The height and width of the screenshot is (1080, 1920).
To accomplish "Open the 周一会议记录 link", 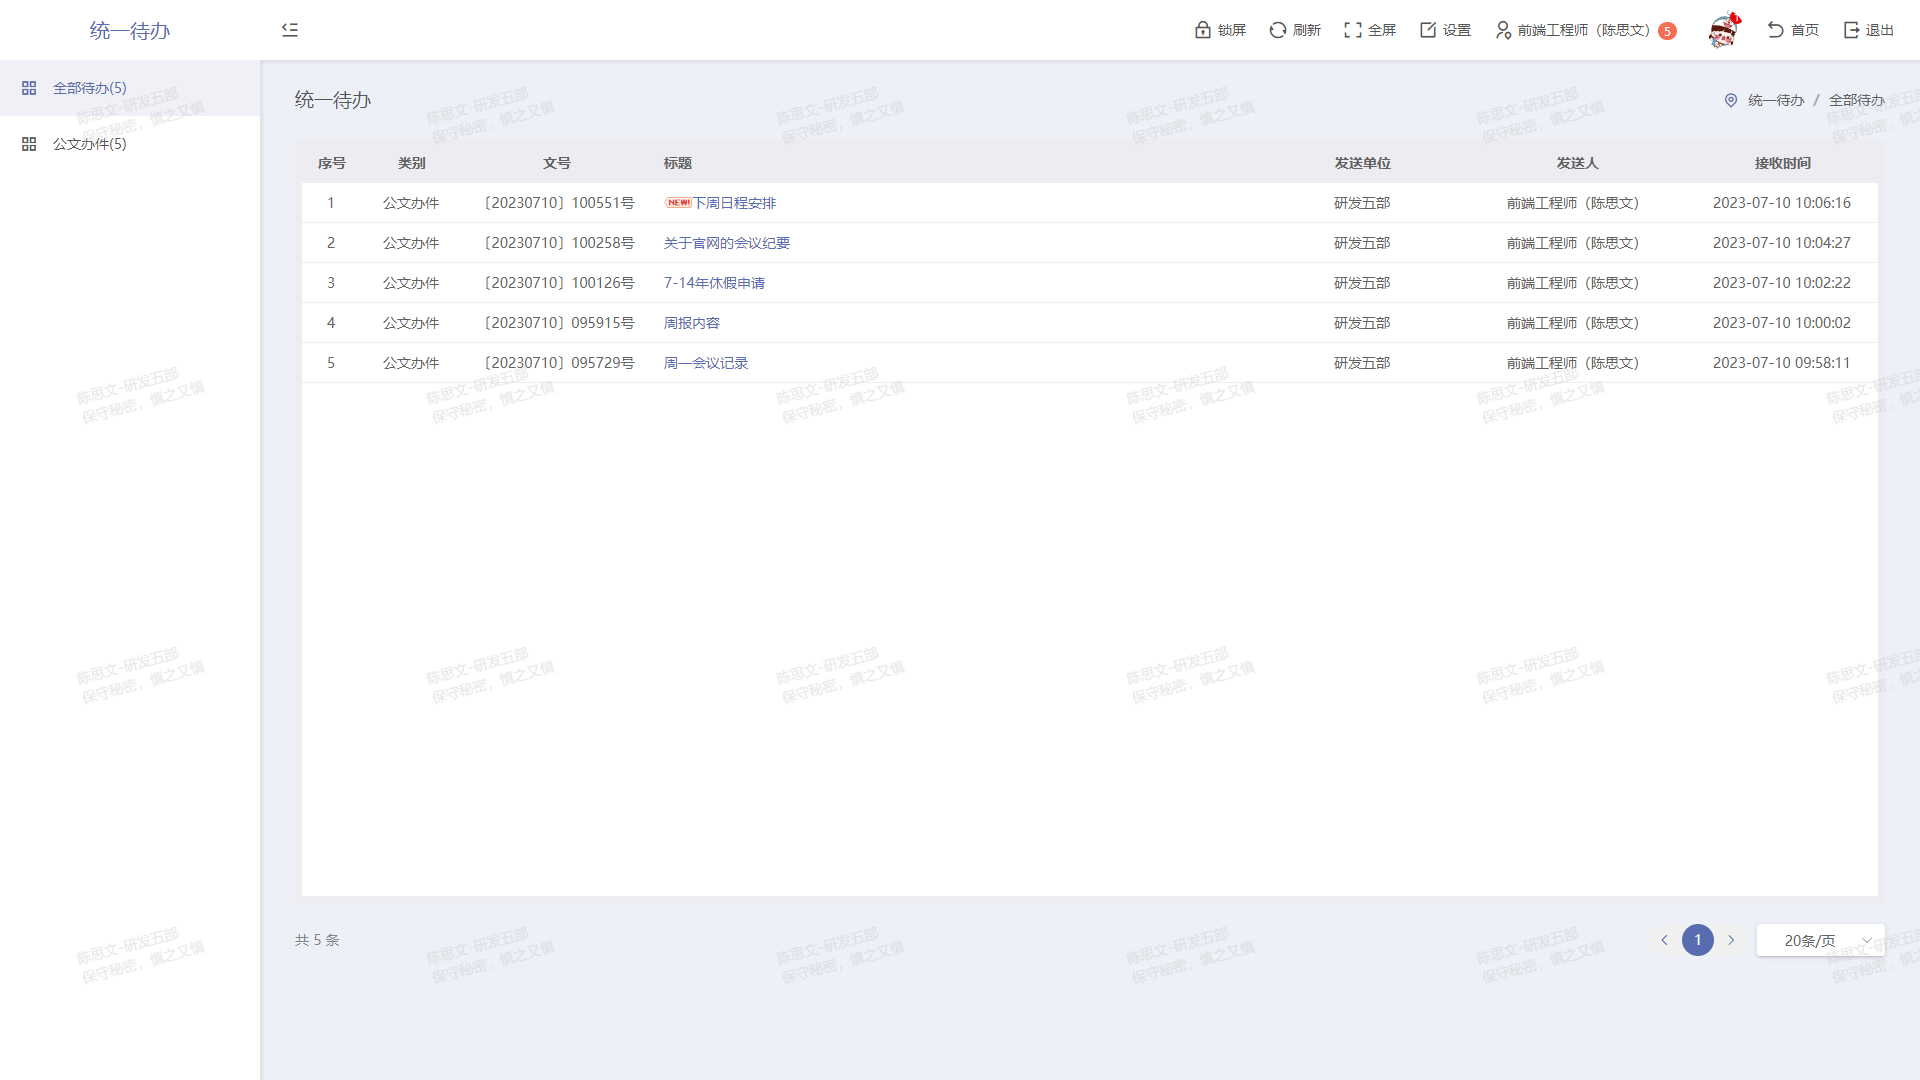I will tap(706, 363).
